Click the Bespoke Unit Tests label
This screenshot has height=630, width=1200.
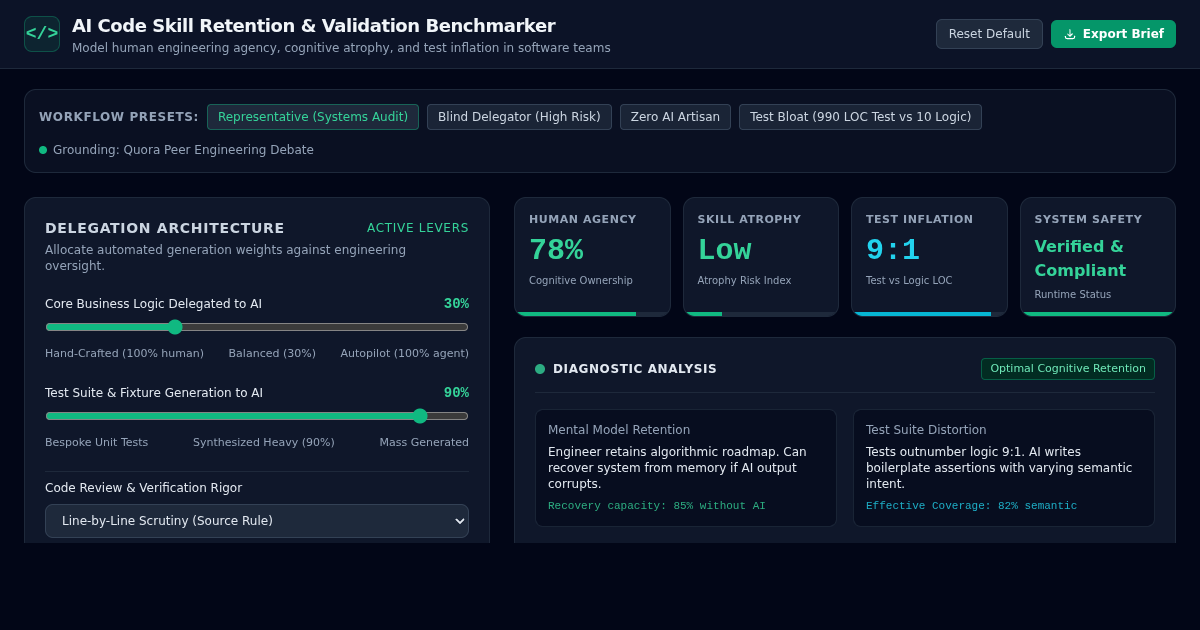[96, 442]
